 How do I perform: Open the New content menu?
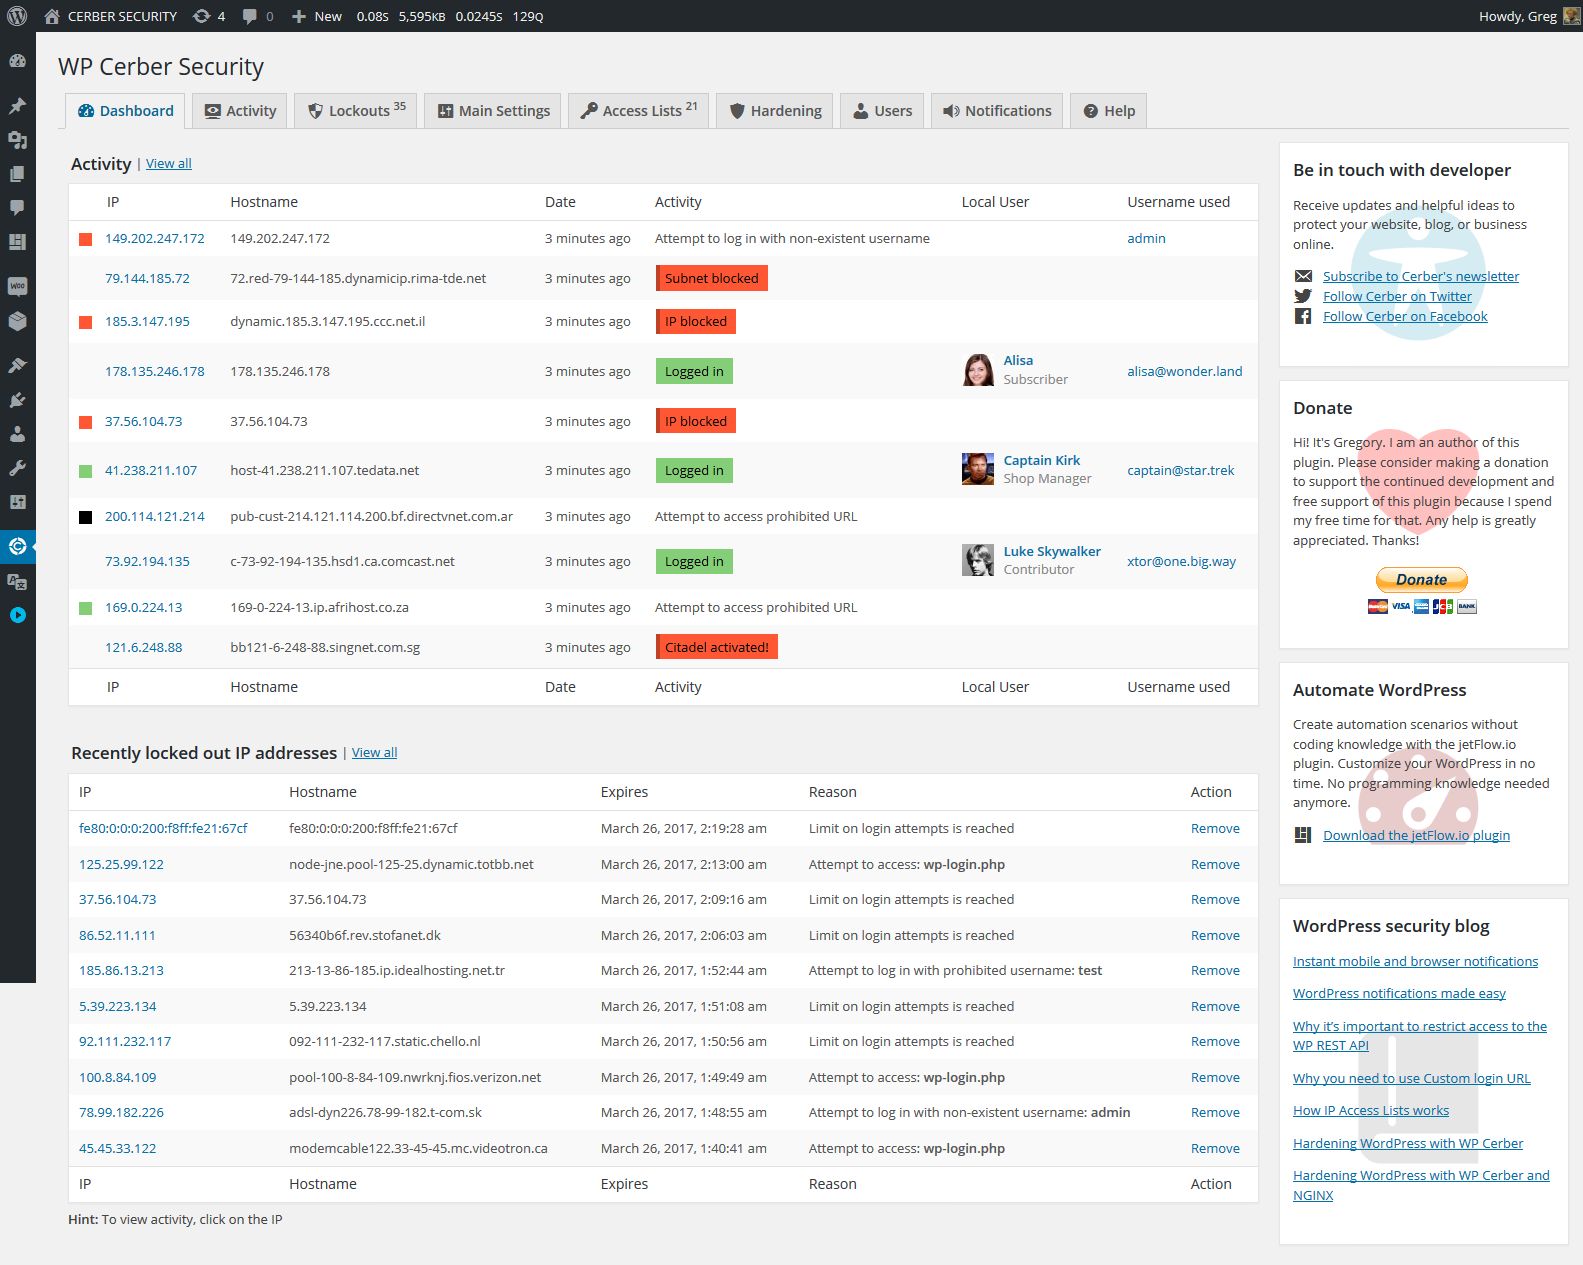point(316,16)
